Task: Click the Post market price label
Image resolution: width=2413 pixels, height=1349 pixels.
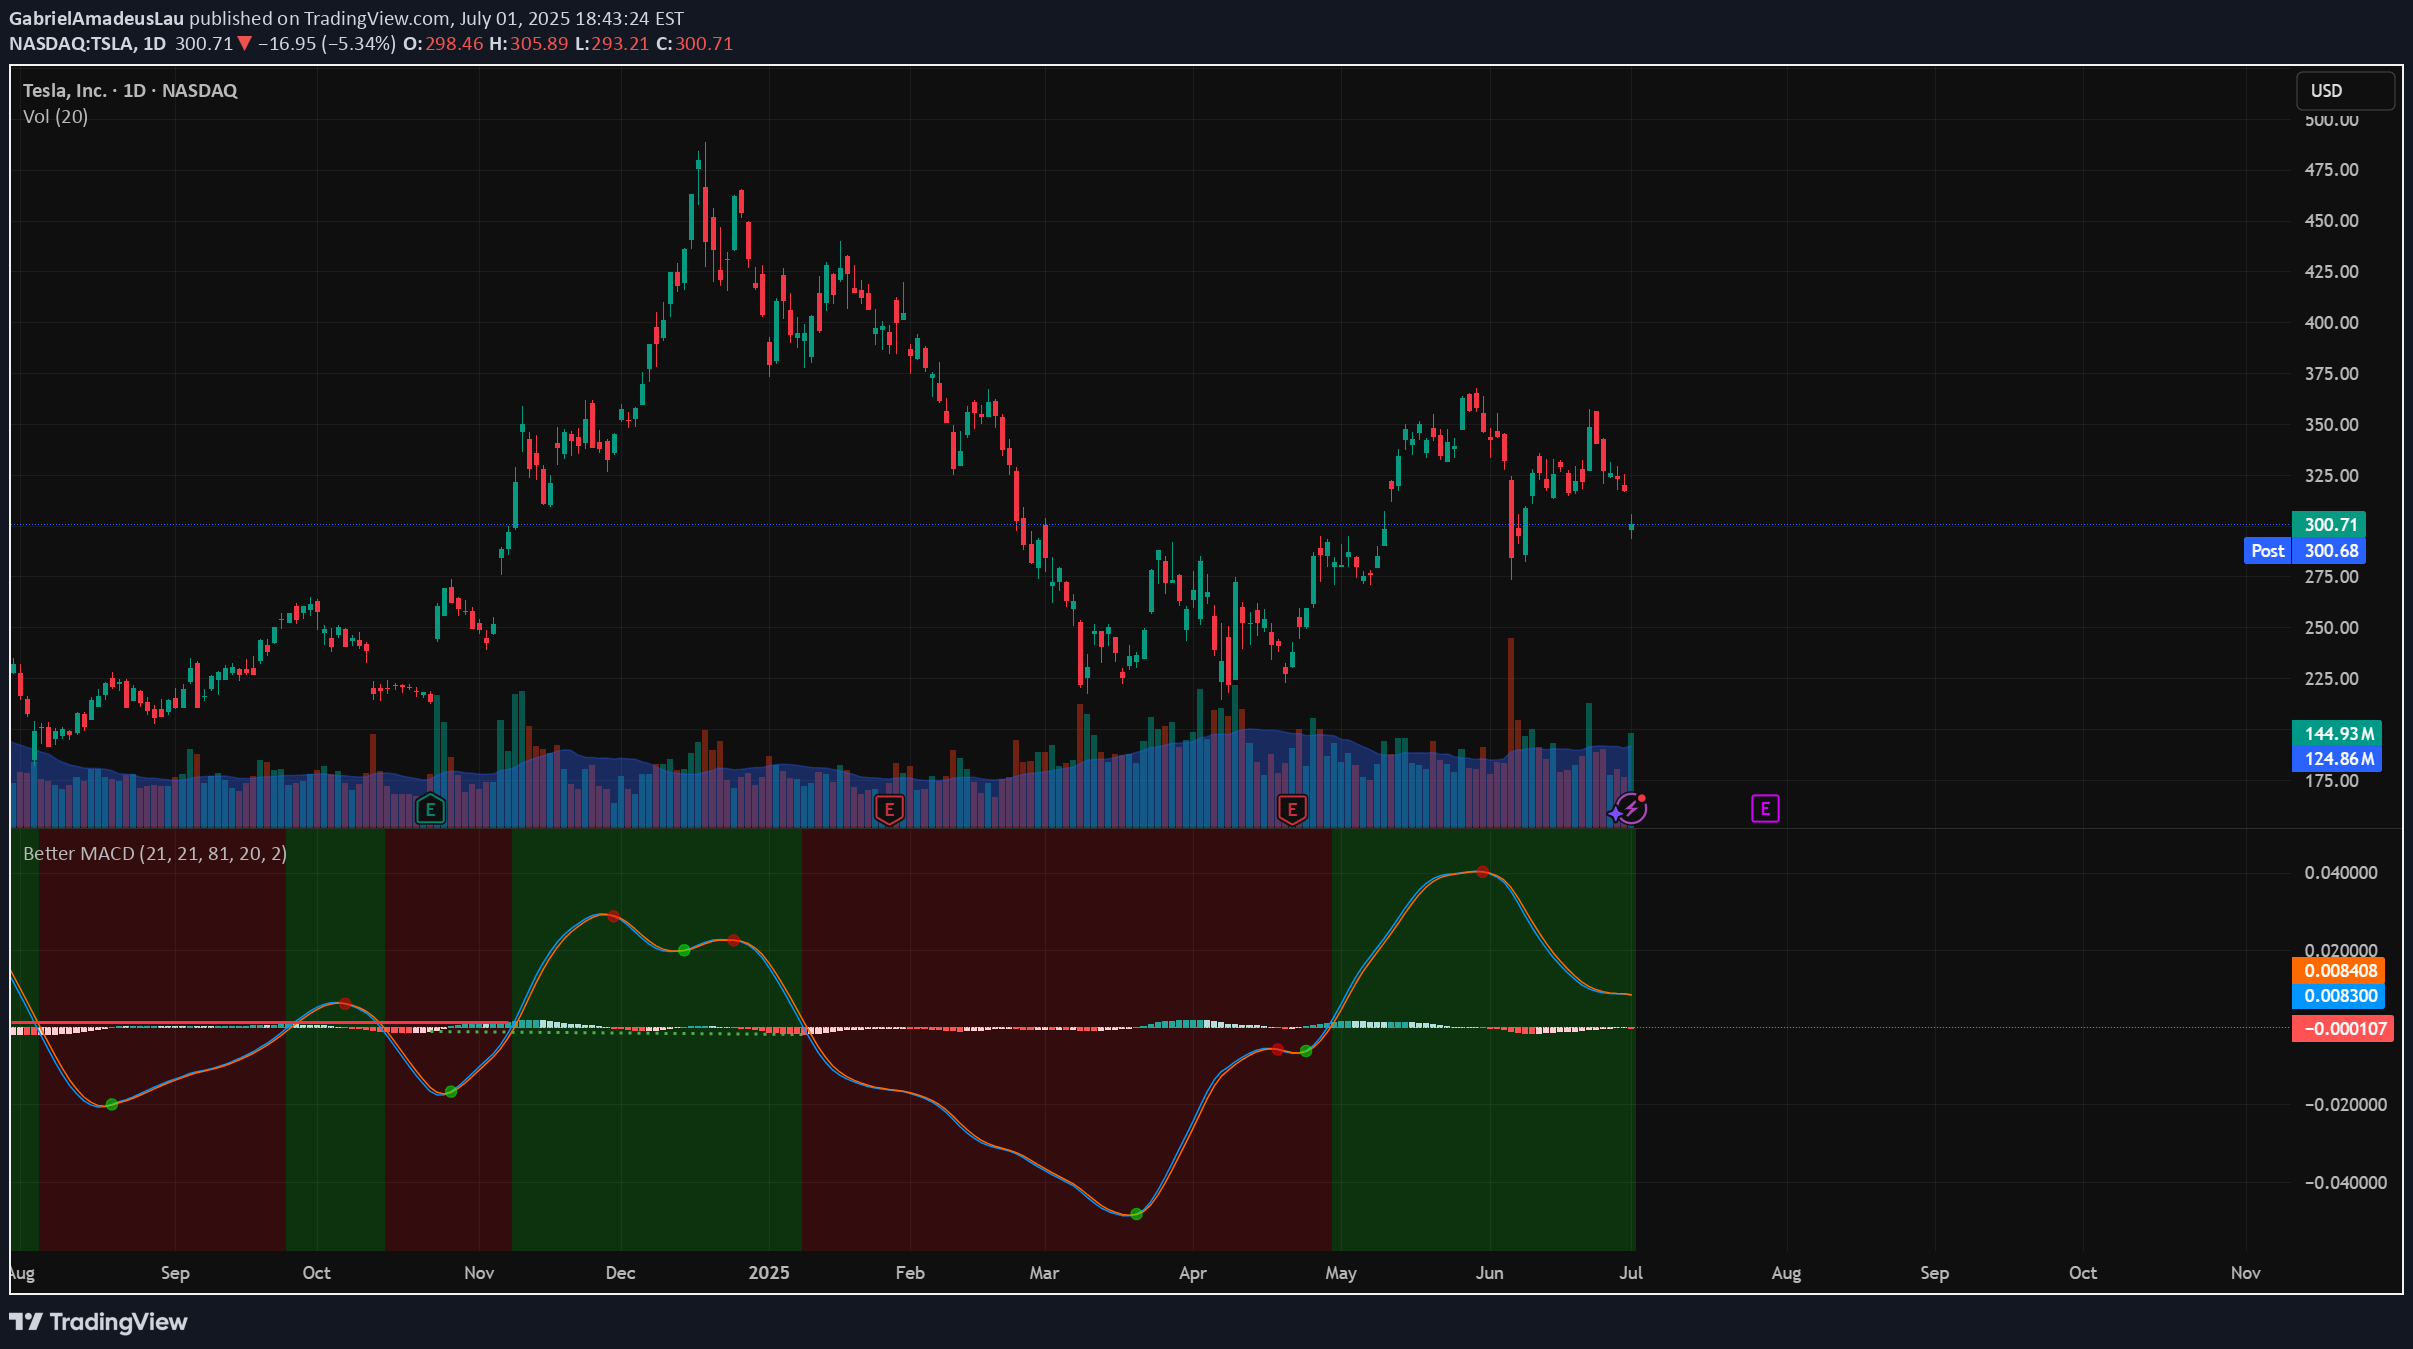Action: (2267, 551)
